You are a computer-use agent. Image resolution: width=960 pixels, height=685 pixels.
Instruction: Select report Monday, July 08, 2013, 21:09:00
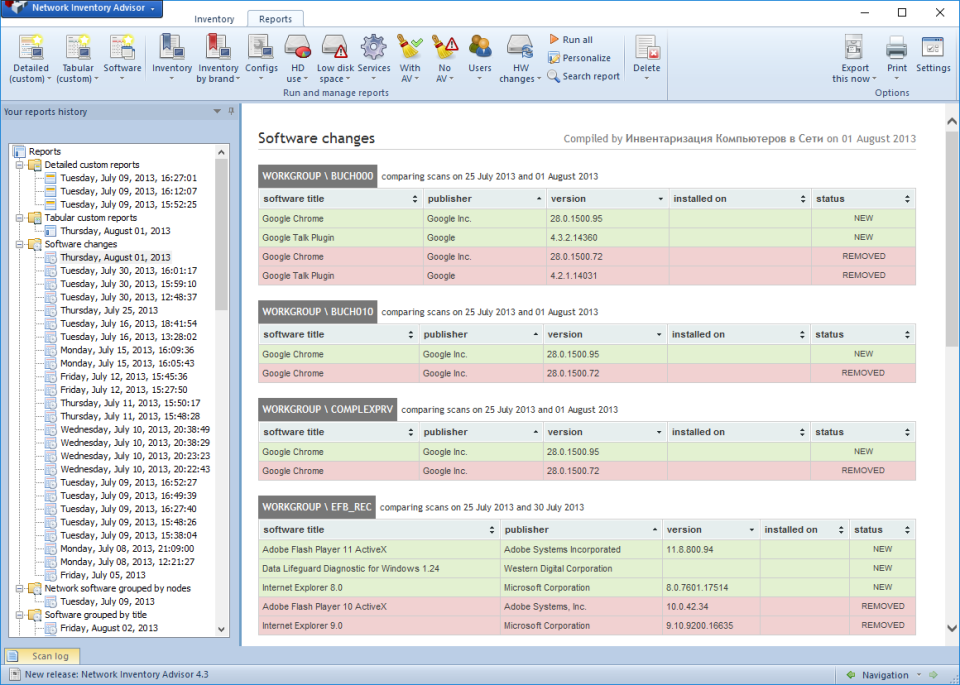click(x=127, y=549)
